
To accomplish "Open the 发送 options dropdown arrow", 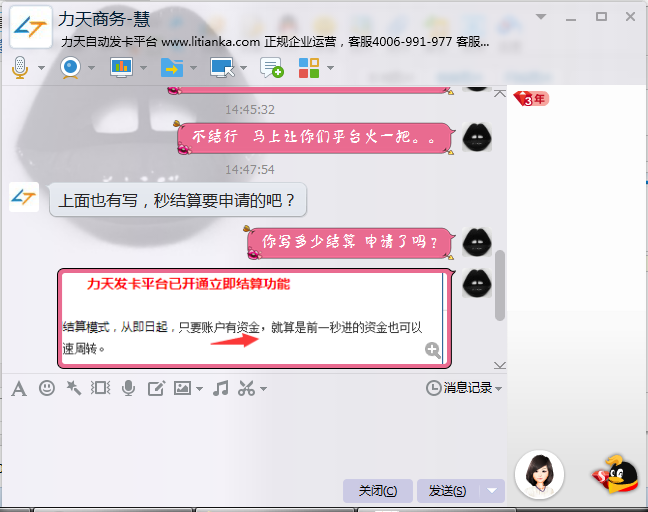I will pos(492,491).
